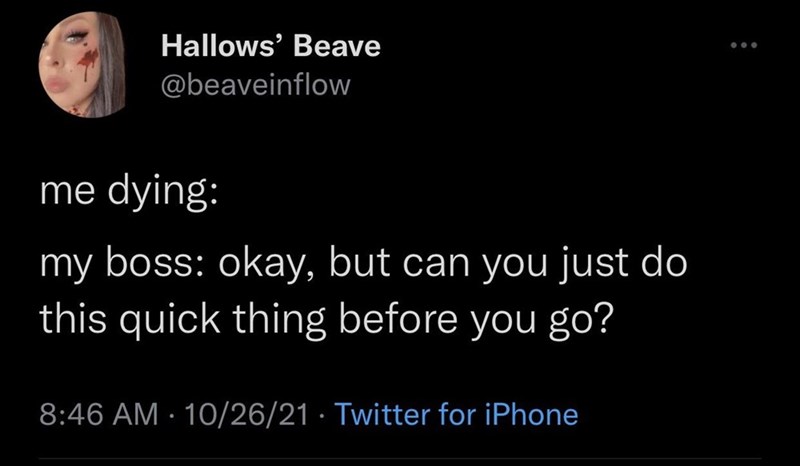Click the Hallows' Beave profile avatar
The image size is (800, 466).
point(82,67)
